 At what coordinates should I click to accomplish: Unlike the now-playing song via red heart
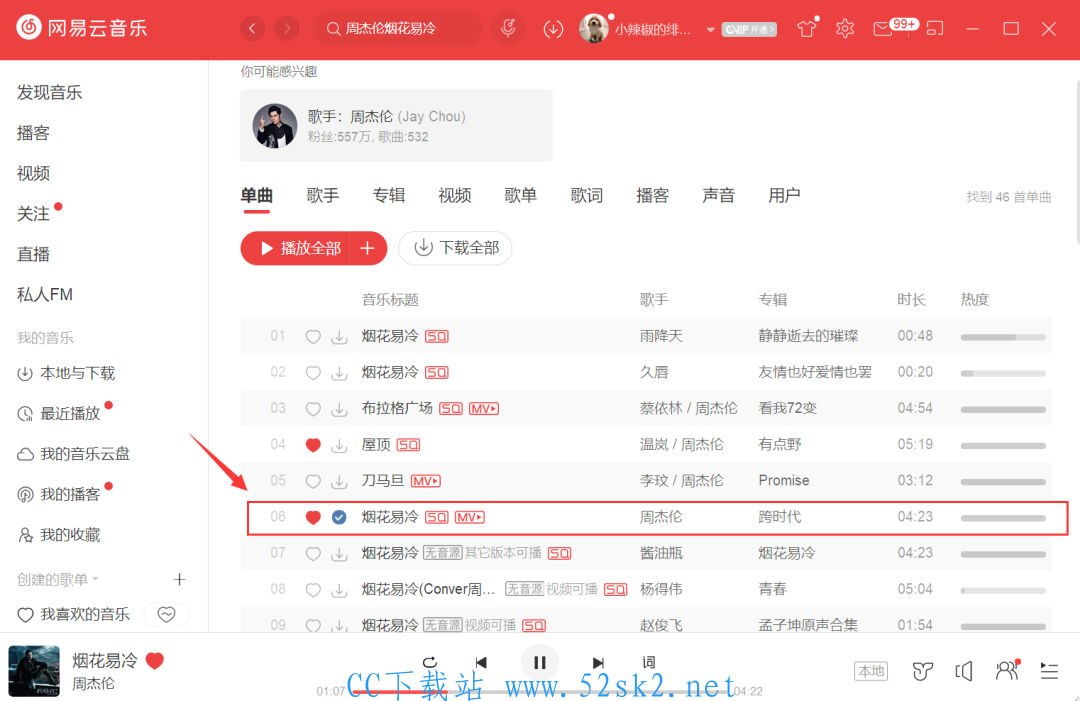pos(155,661)
